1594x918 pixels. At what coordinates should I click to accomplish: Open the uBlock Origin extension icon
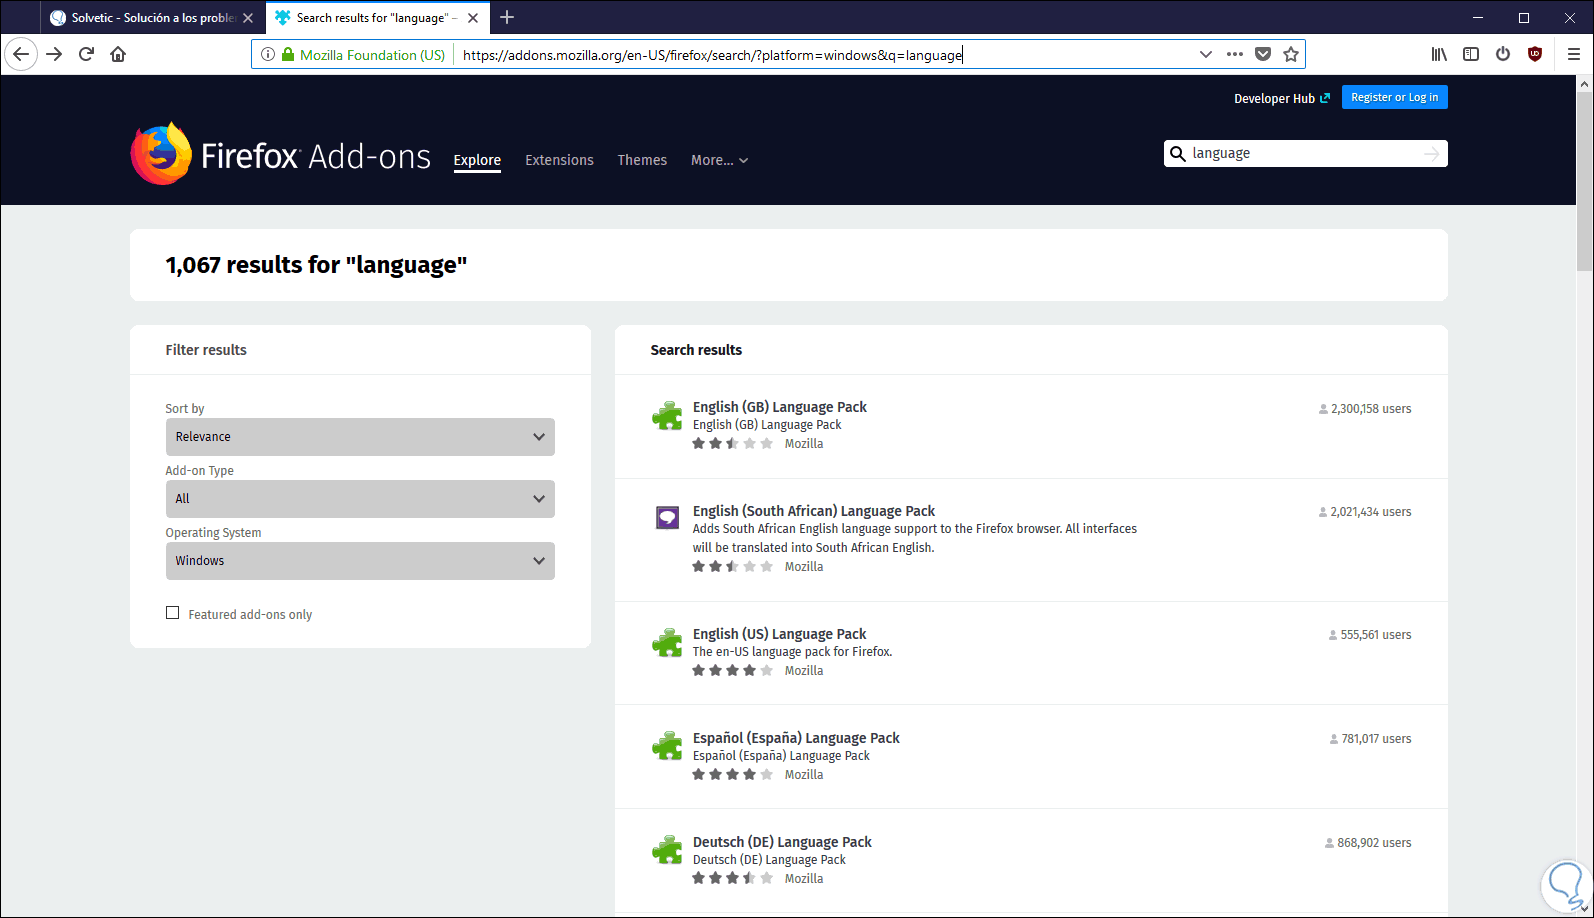(x=1535, y=54)
